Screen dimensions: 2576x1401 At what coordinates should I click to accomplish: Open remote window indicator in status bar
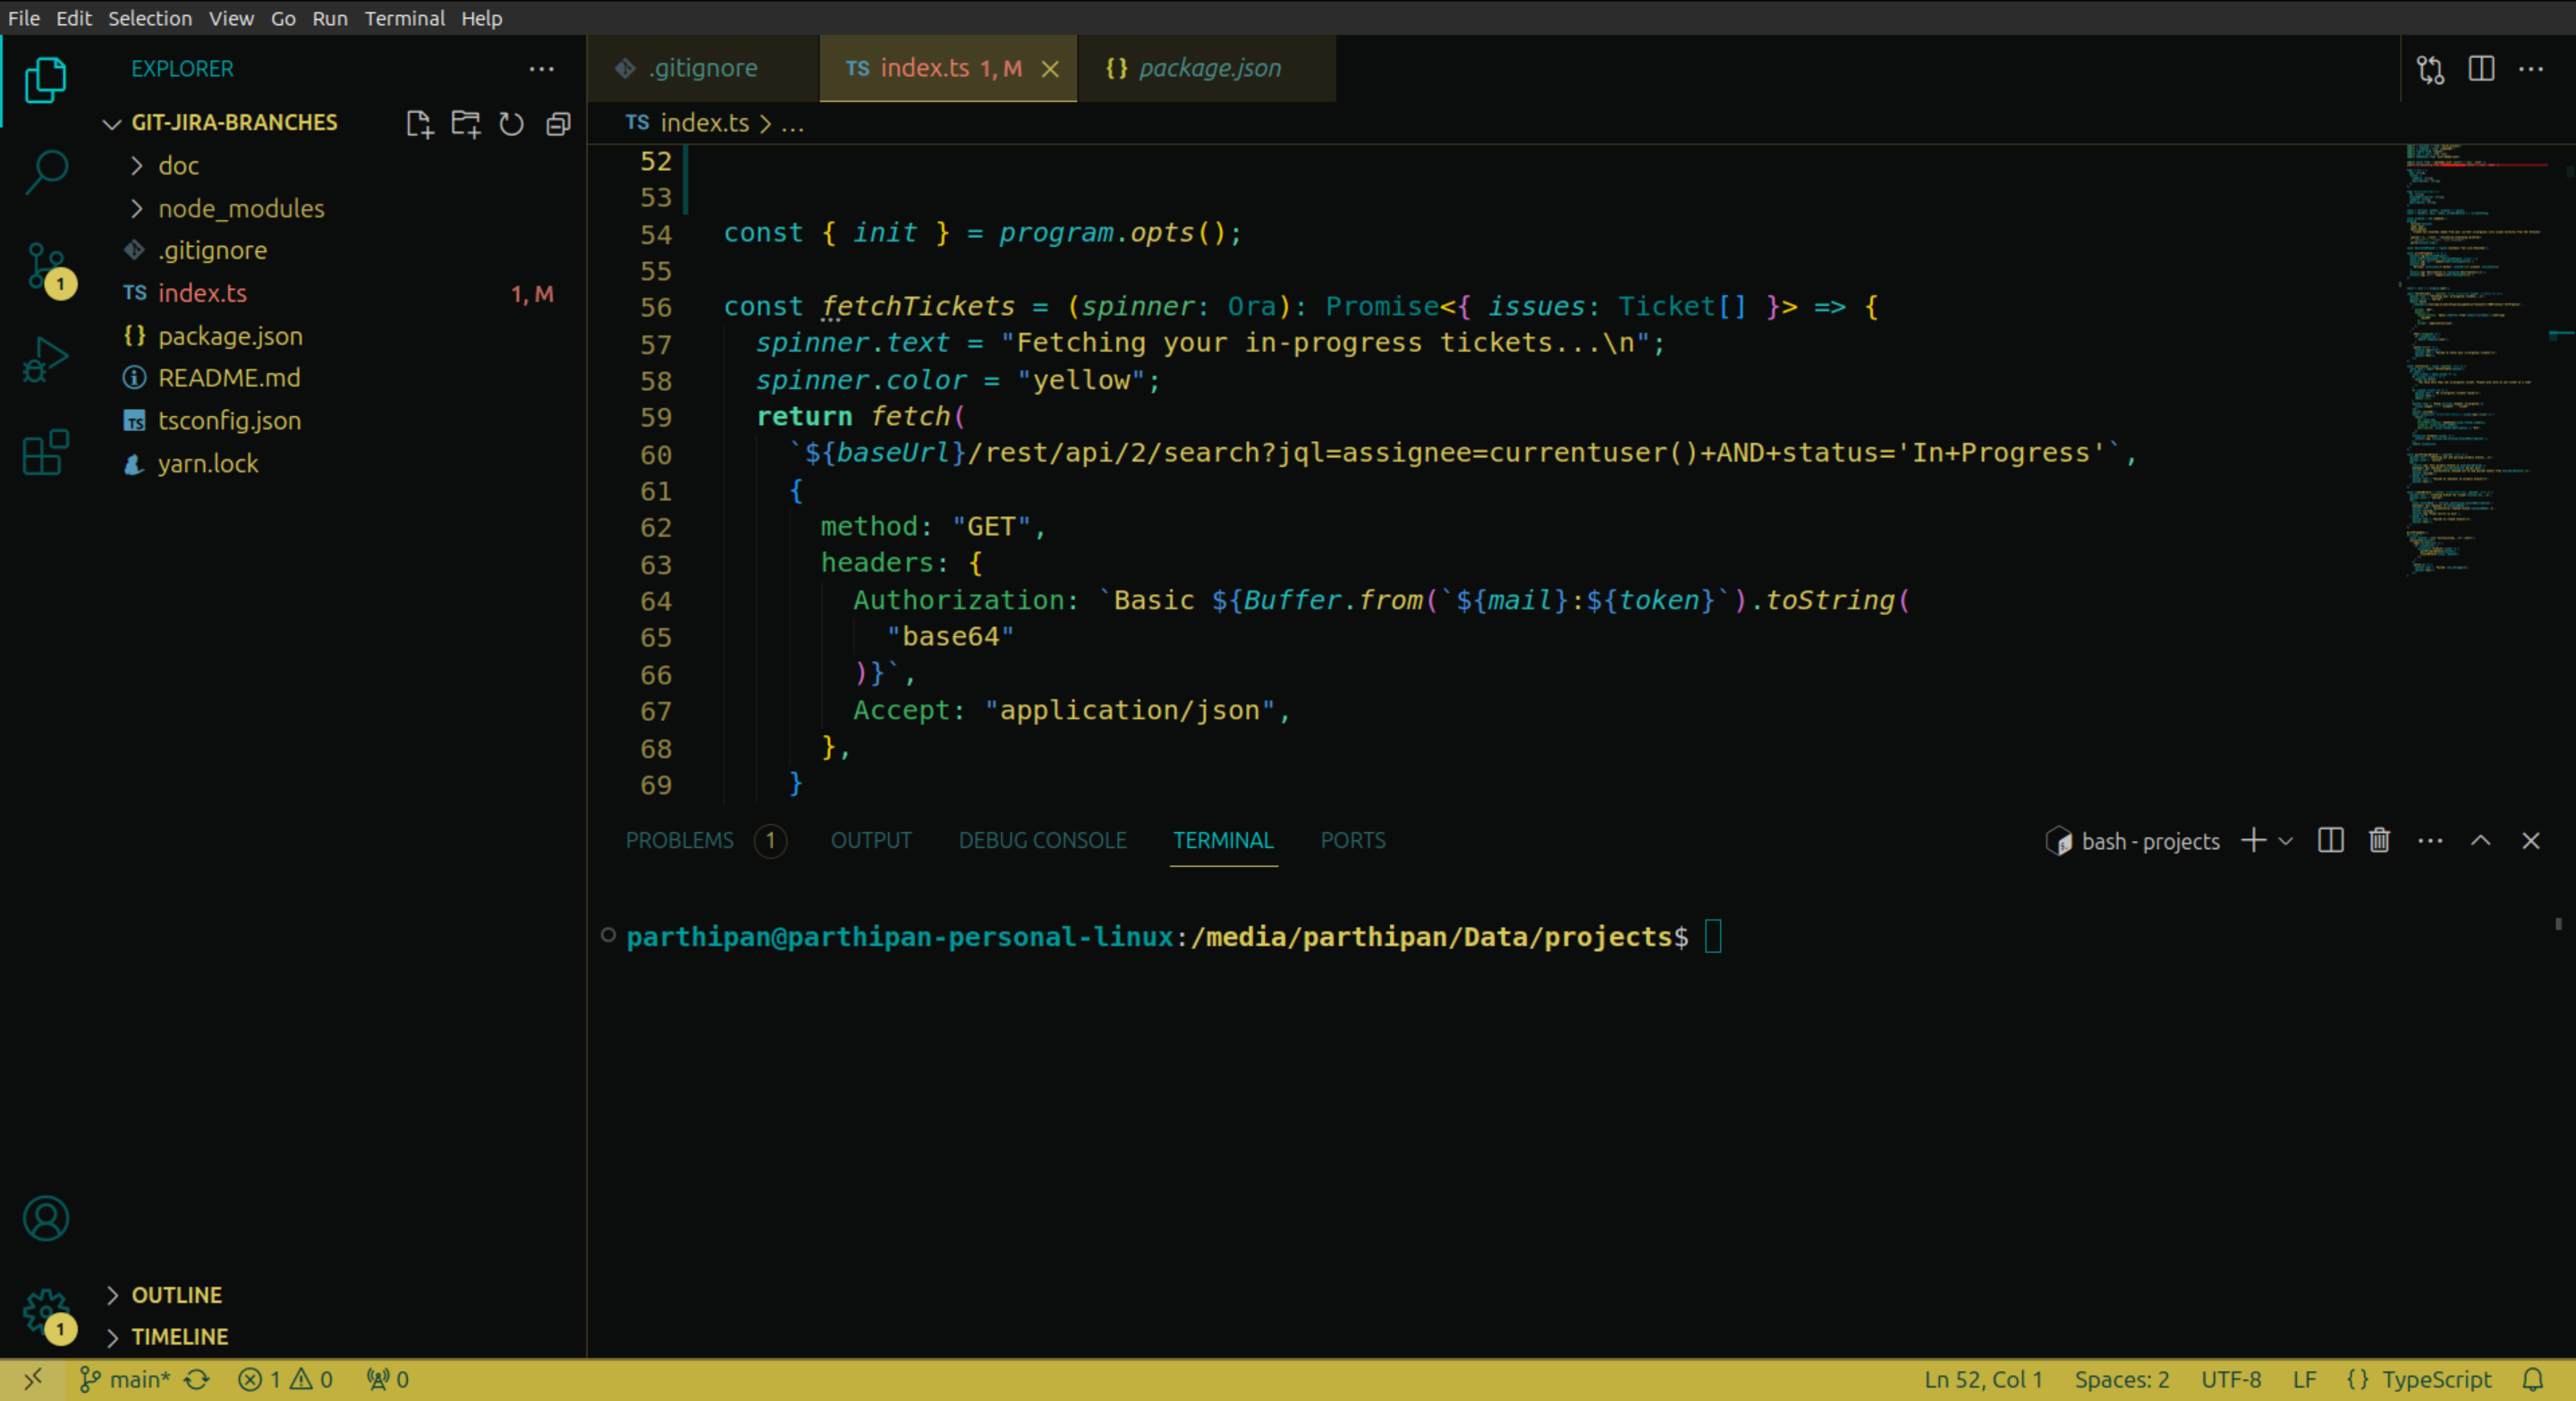[33, 1379]
